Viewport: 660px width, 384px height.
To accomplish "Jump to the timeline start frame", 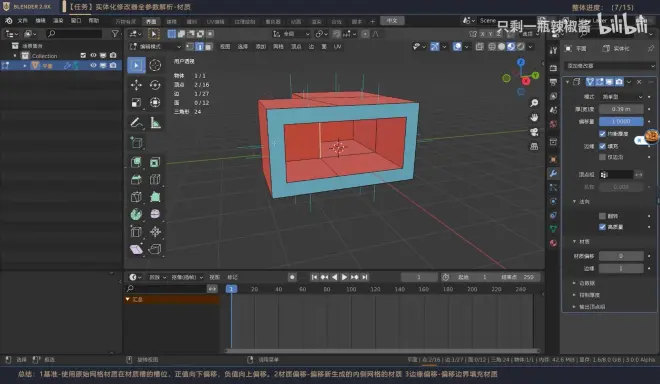I will 314,277.
